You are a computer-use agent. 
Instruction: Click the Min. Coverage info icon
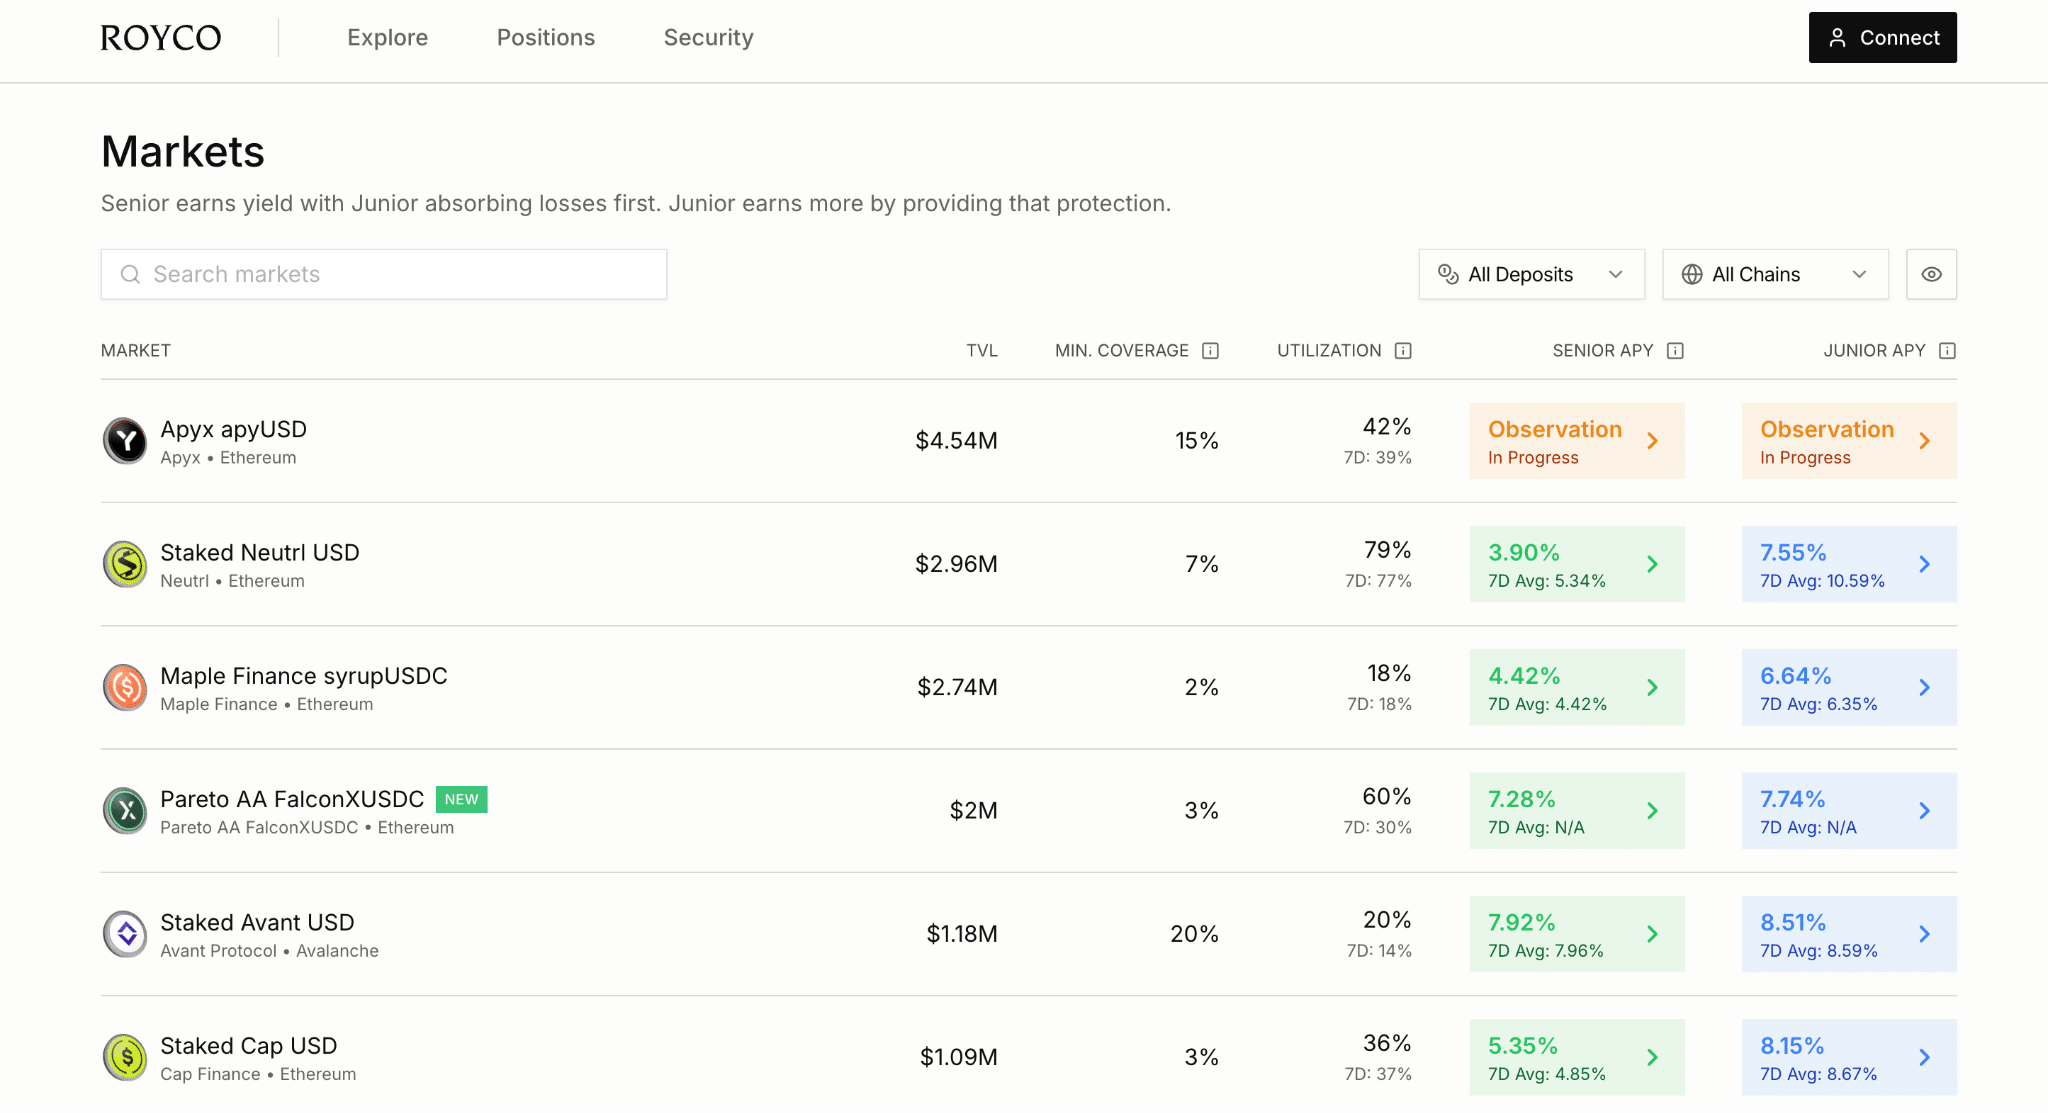pos(1210,351)
